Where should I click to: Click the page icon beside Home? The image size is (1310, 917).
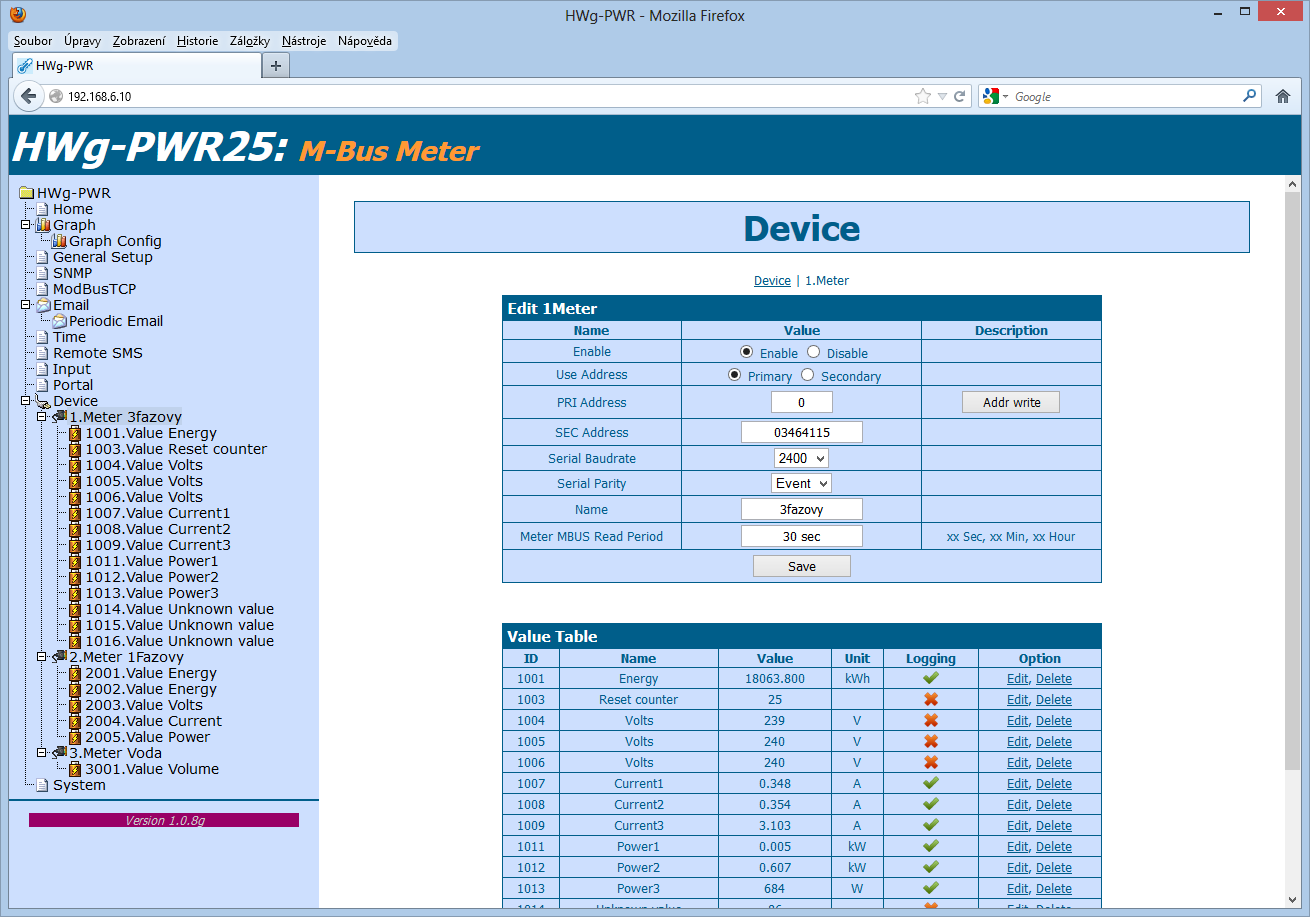click(43, 209)
